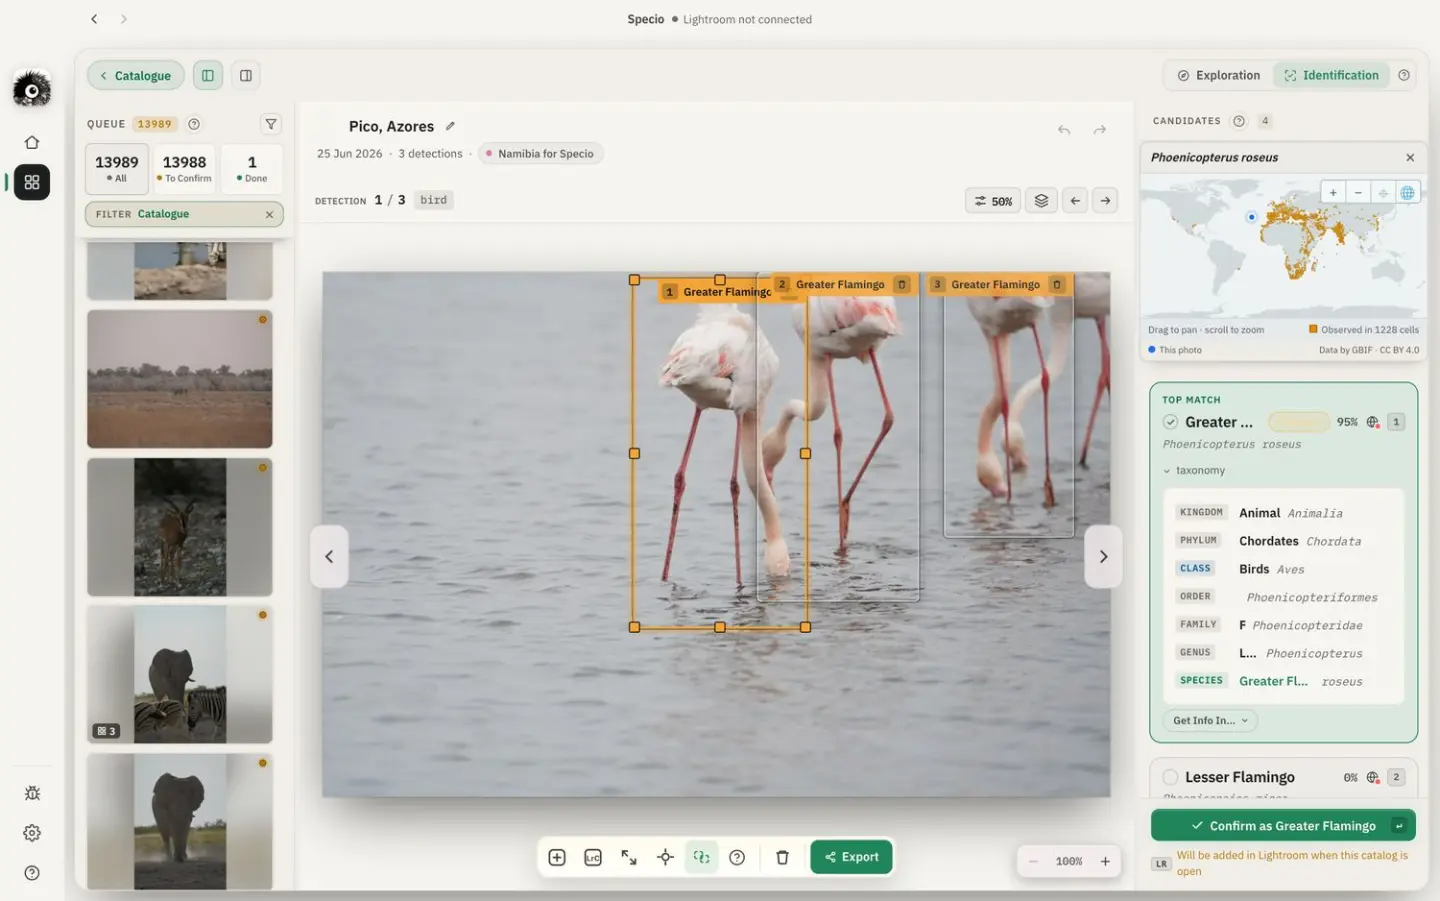The image size is (1440, 901).
Task: Add a new detection box from bottom toolbar
Action: click(557, 857)
